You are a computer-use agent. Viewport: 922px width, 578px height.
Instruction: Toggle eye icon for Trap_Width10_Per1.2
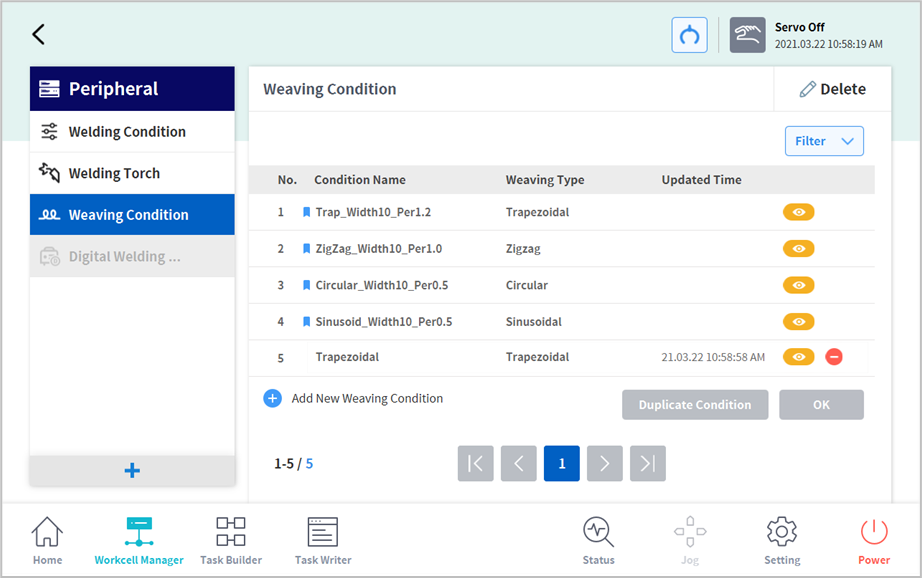[798, 212]
